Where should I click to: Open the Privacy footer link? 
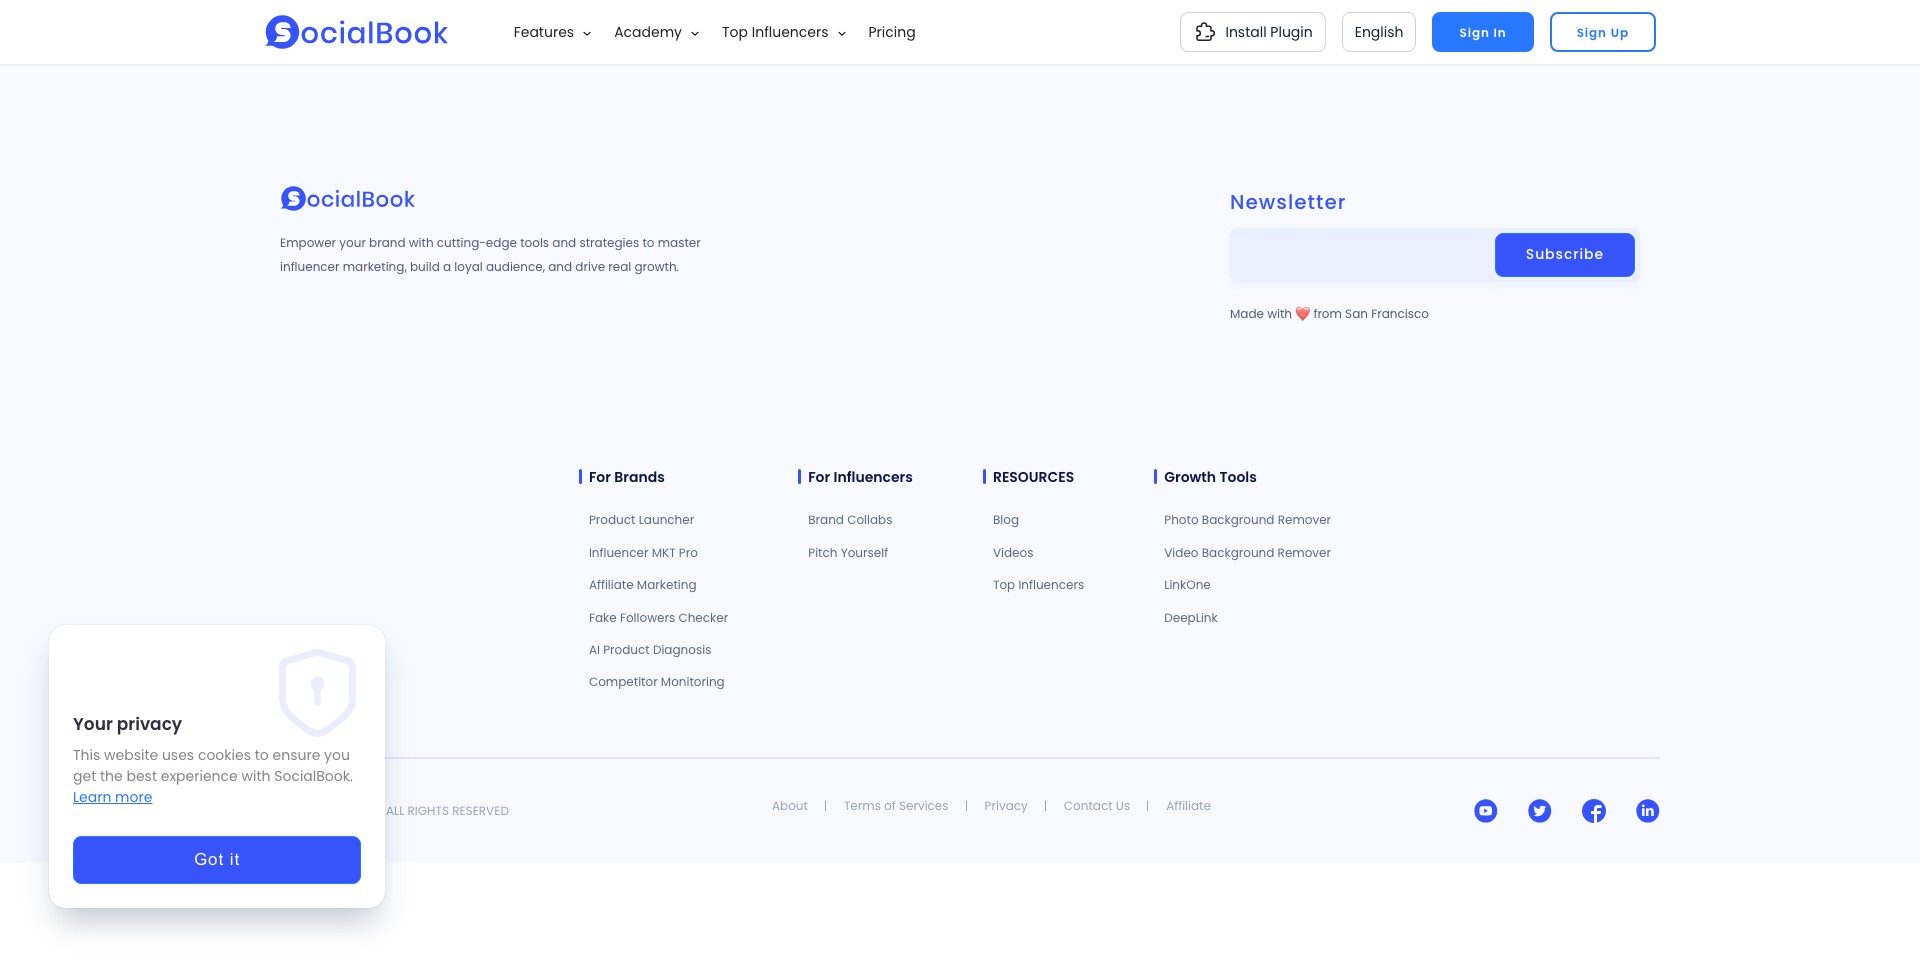(1006, 806)
